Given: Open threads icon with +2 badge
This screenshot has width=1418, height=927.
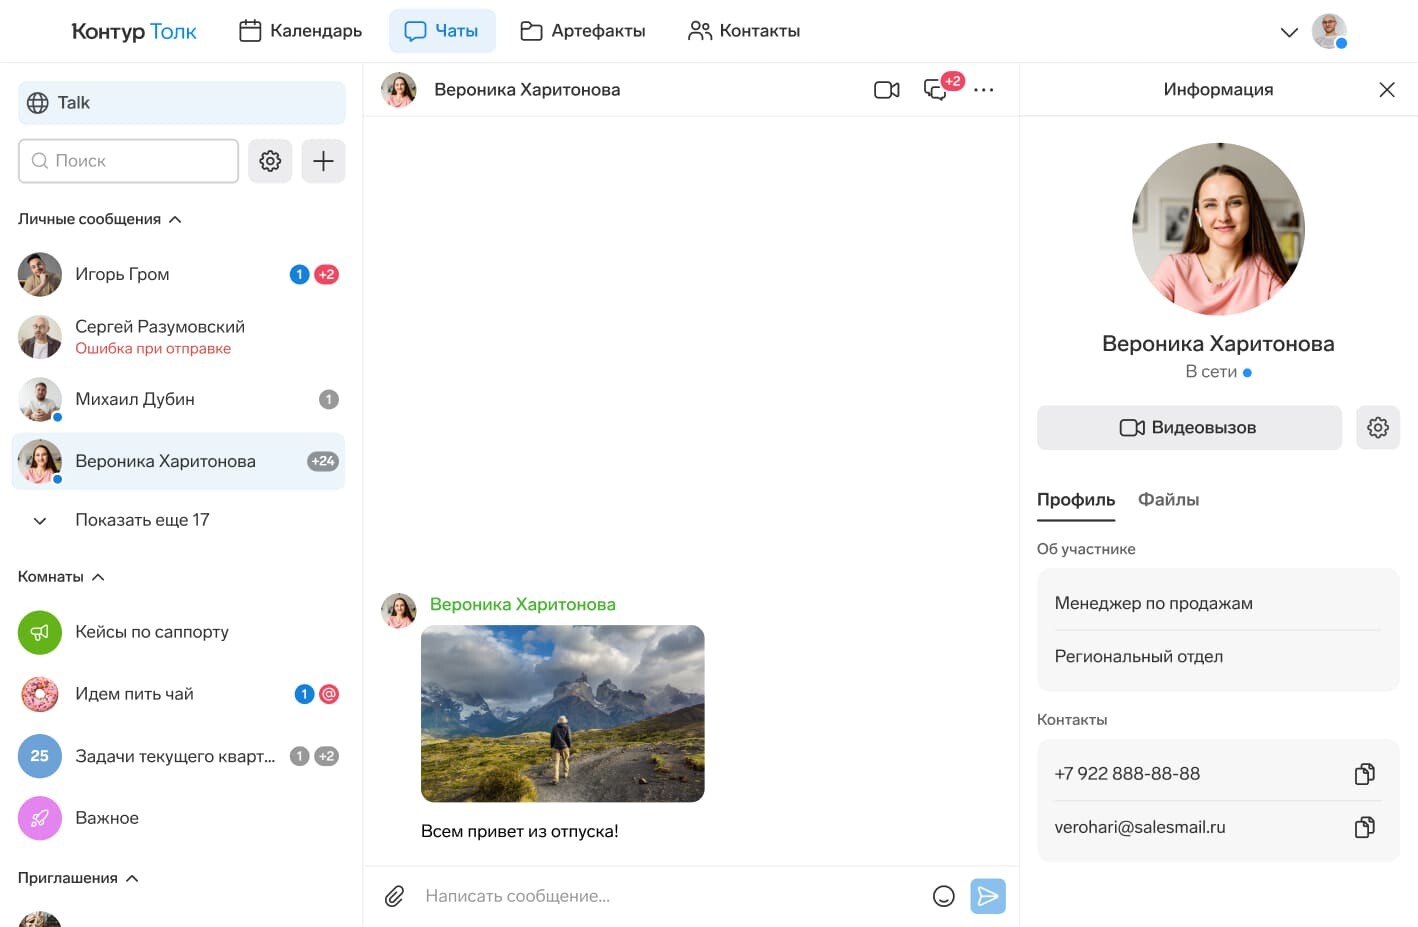Looking at the screenshot, I should pyautogui.click(x=936, y=90).
